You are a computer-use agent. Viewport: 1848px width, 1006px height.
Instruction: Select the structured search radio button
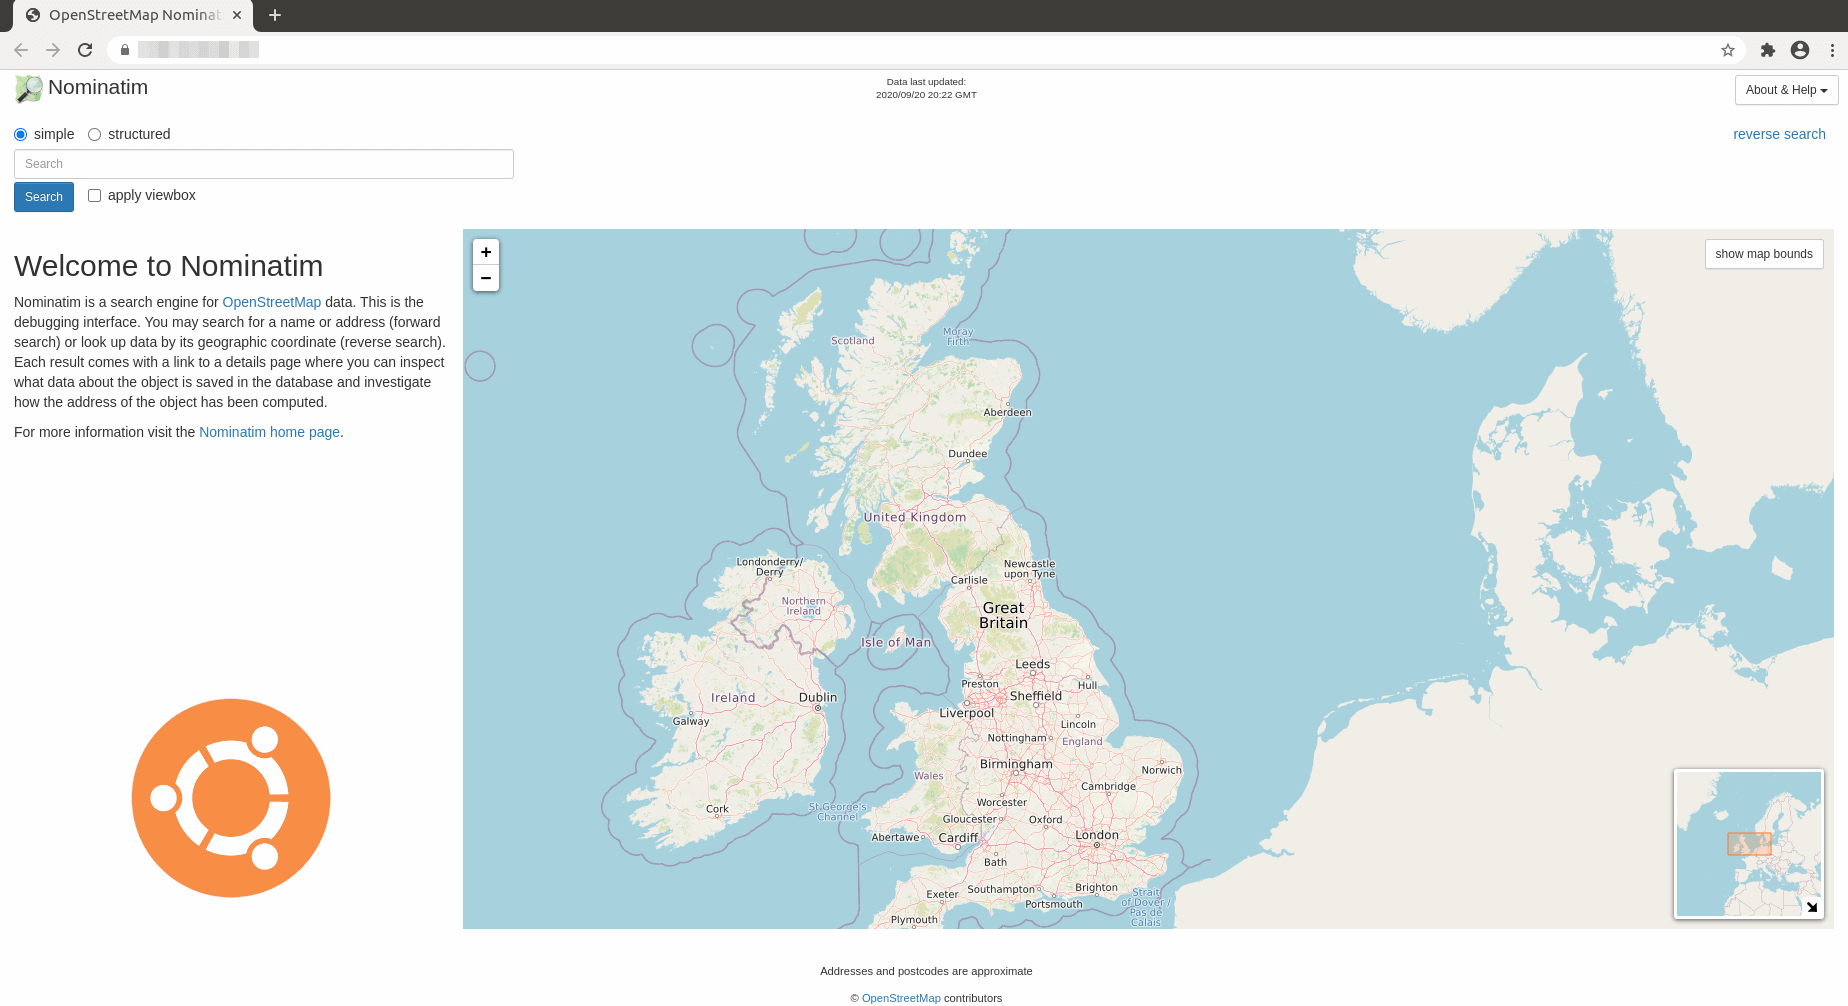pyautogui.click(x=95, y=135)
